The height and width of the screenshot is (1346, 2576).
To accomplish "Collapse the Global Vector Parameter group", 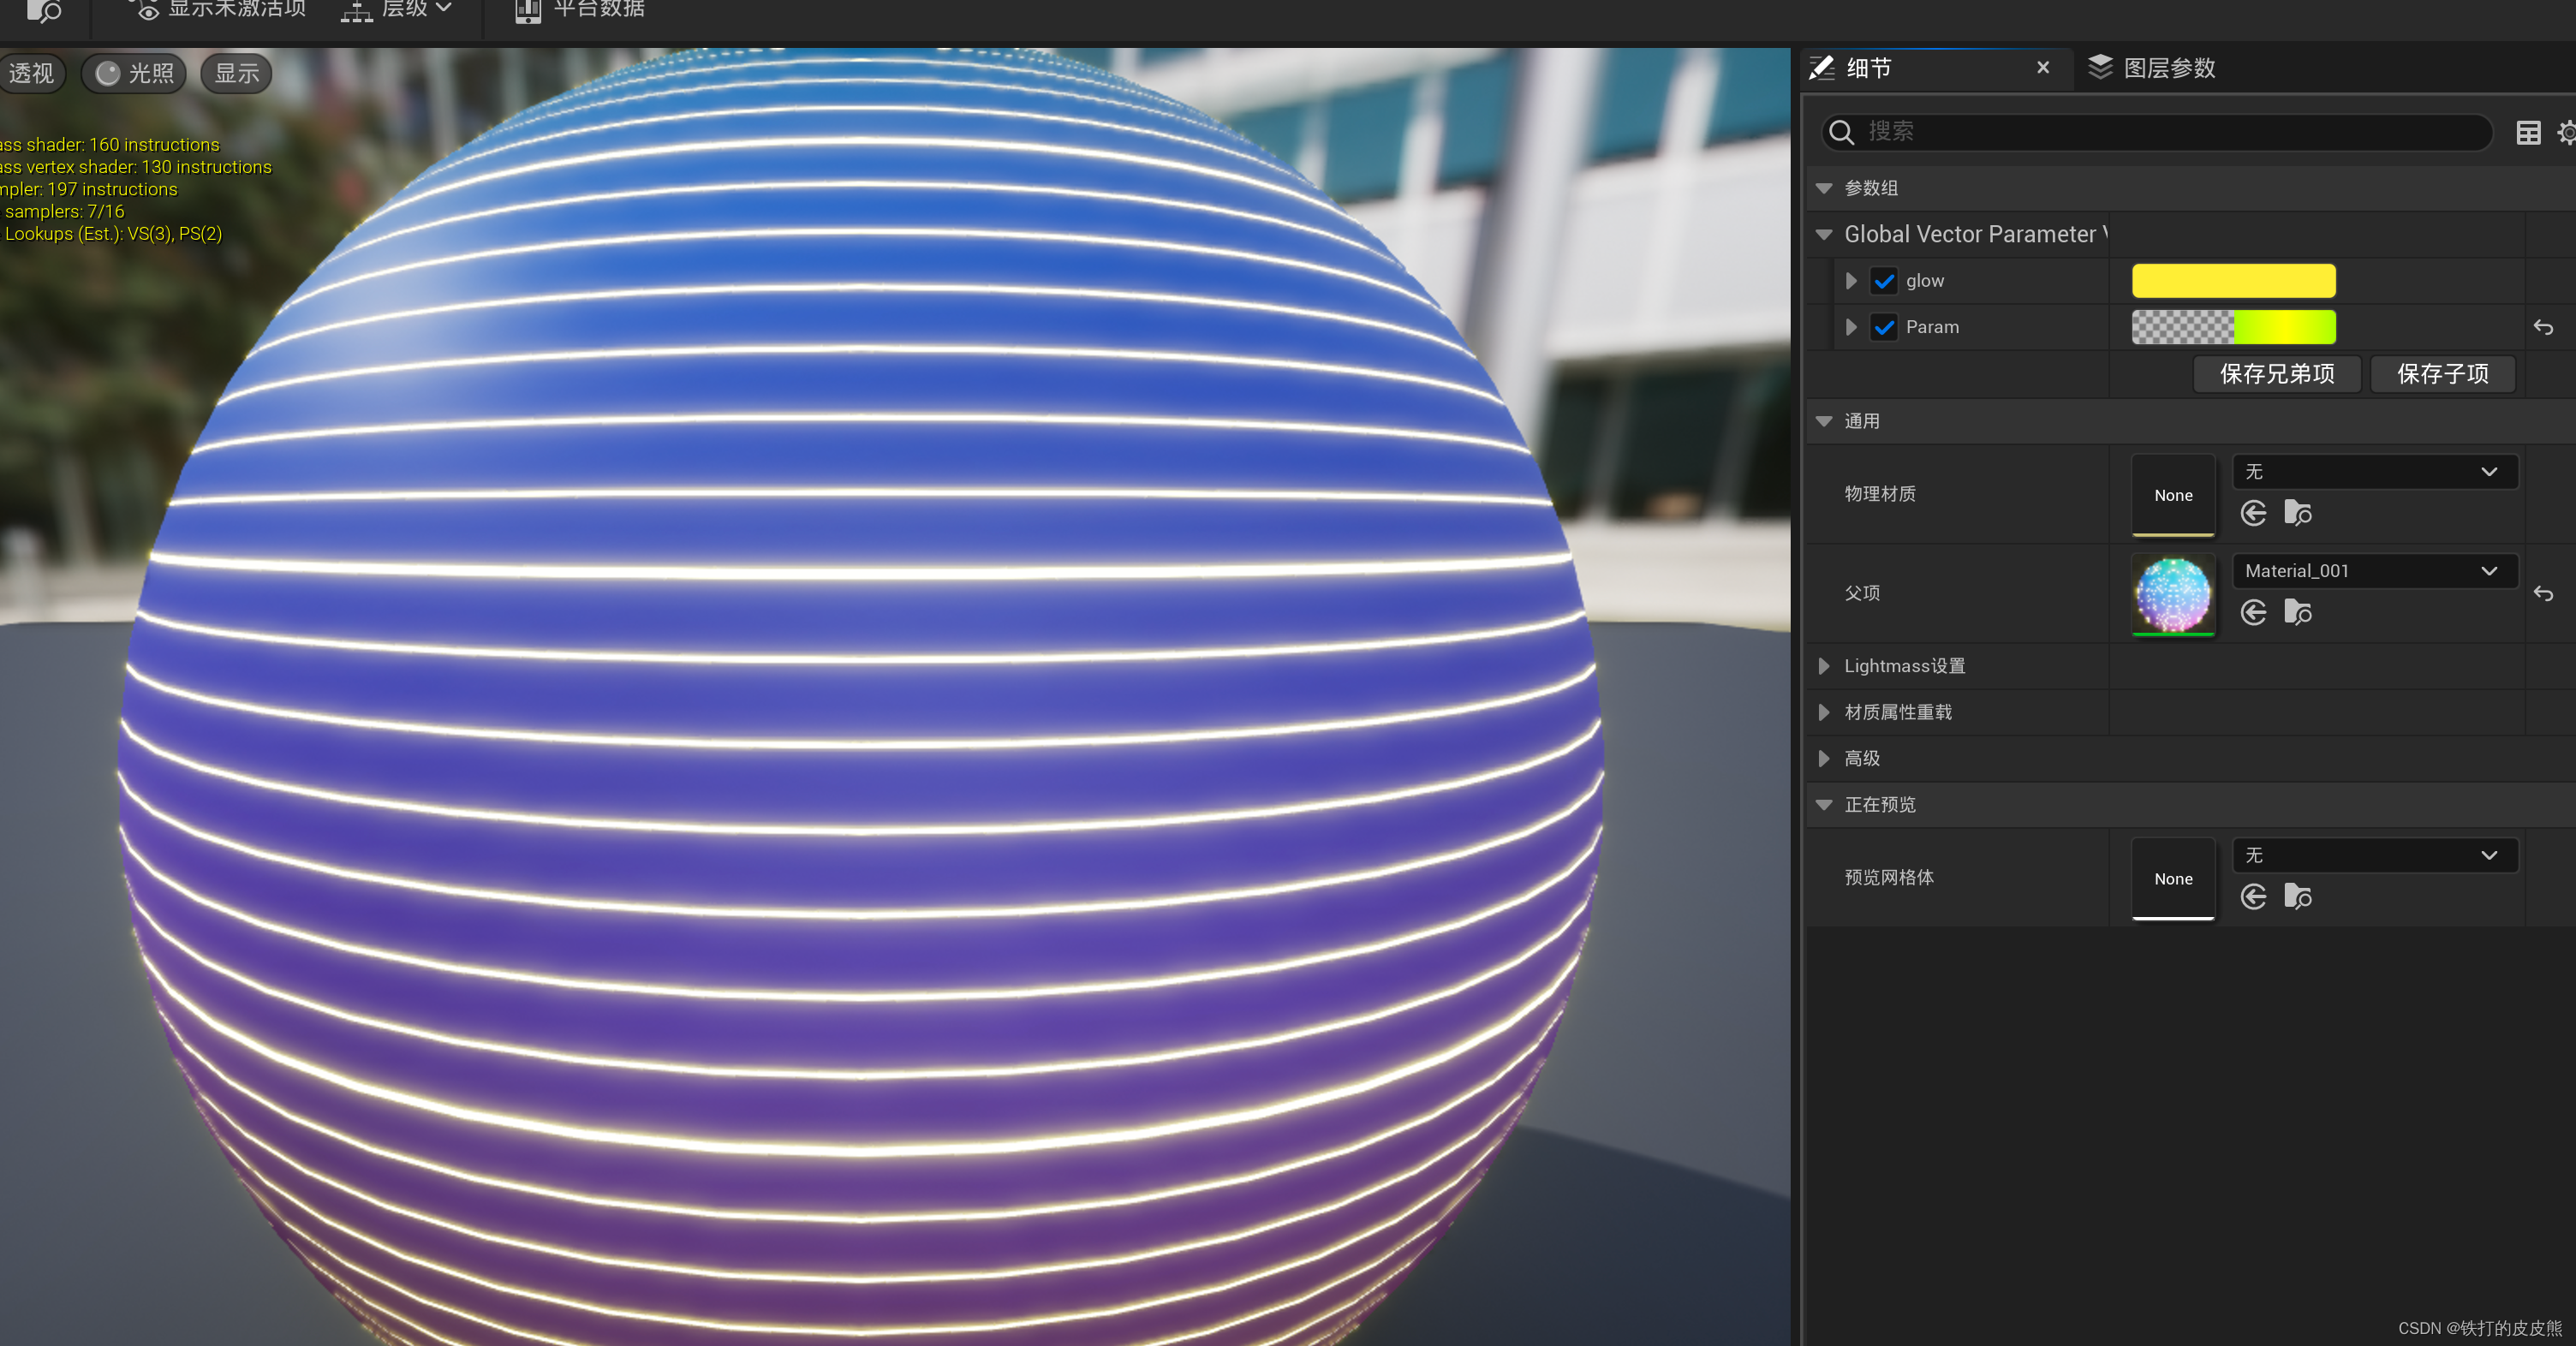I will (1823, 235).
